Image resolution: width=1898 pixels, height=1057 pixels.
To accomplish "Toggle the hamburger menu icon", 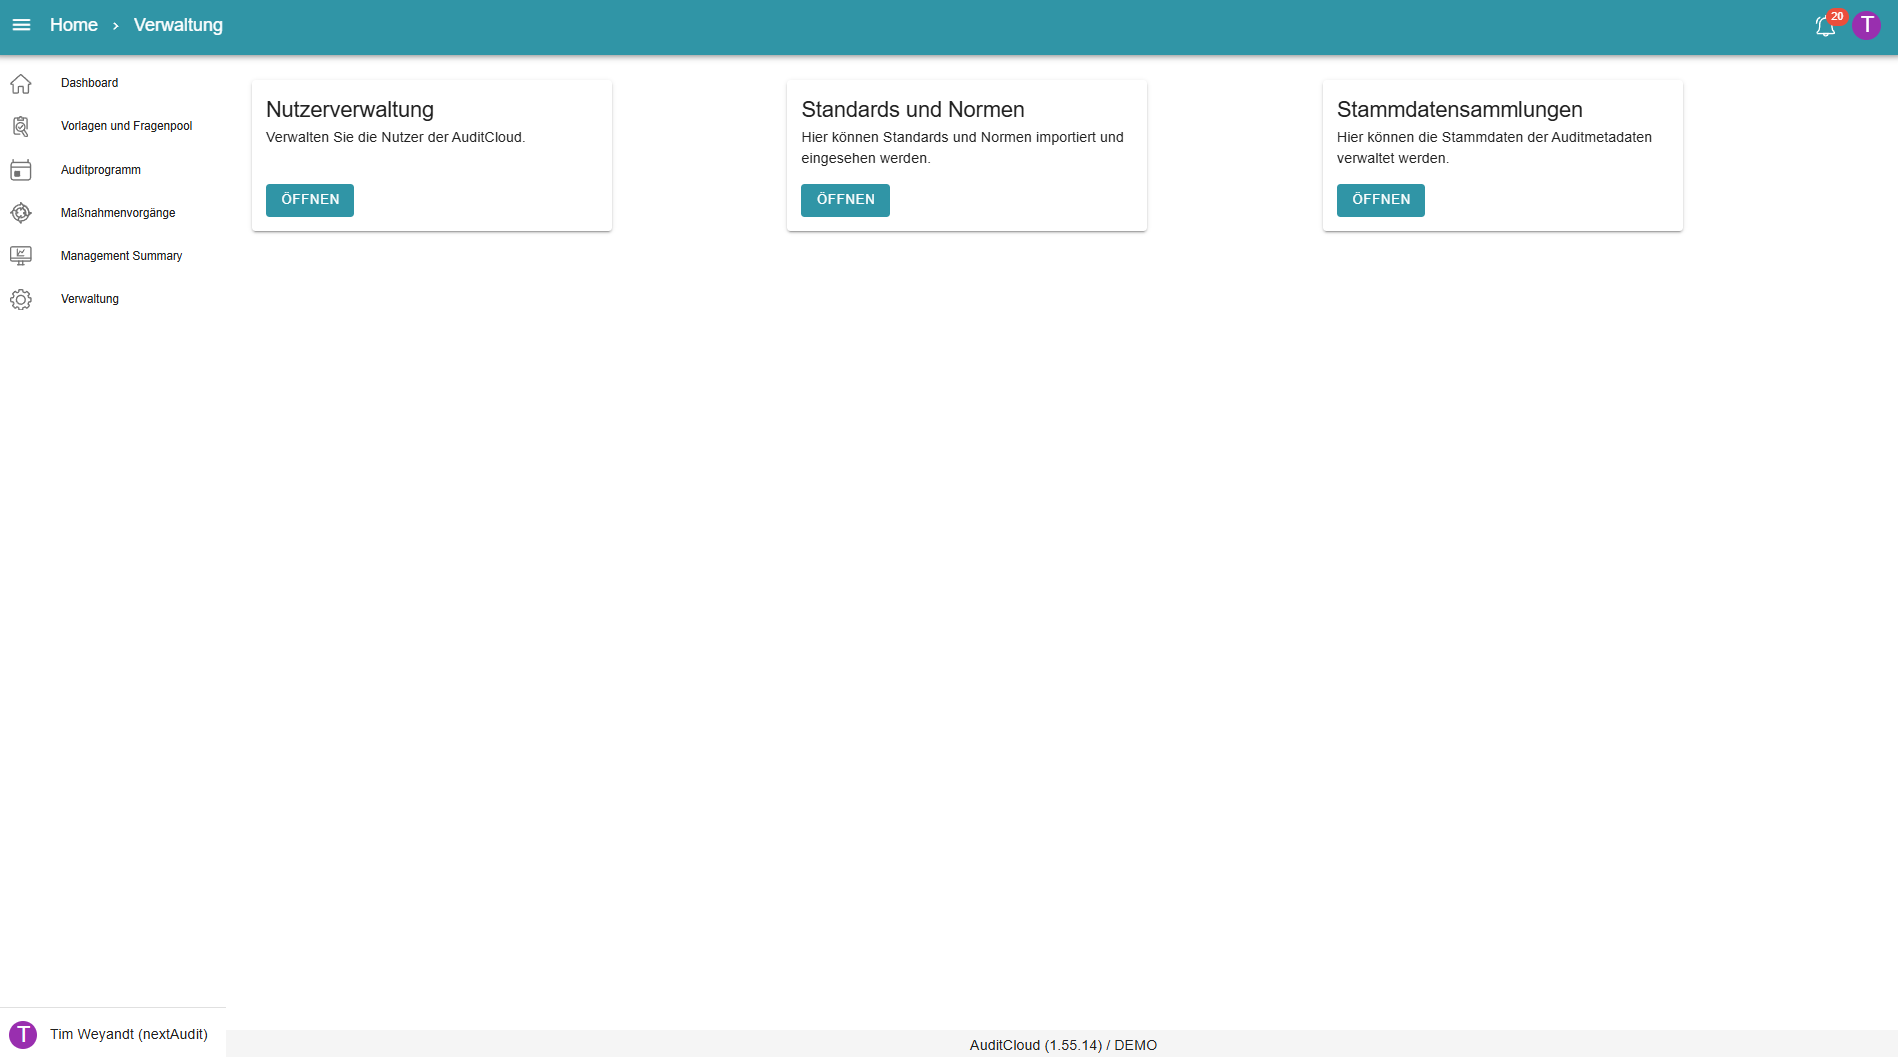I will pos(21,25).
